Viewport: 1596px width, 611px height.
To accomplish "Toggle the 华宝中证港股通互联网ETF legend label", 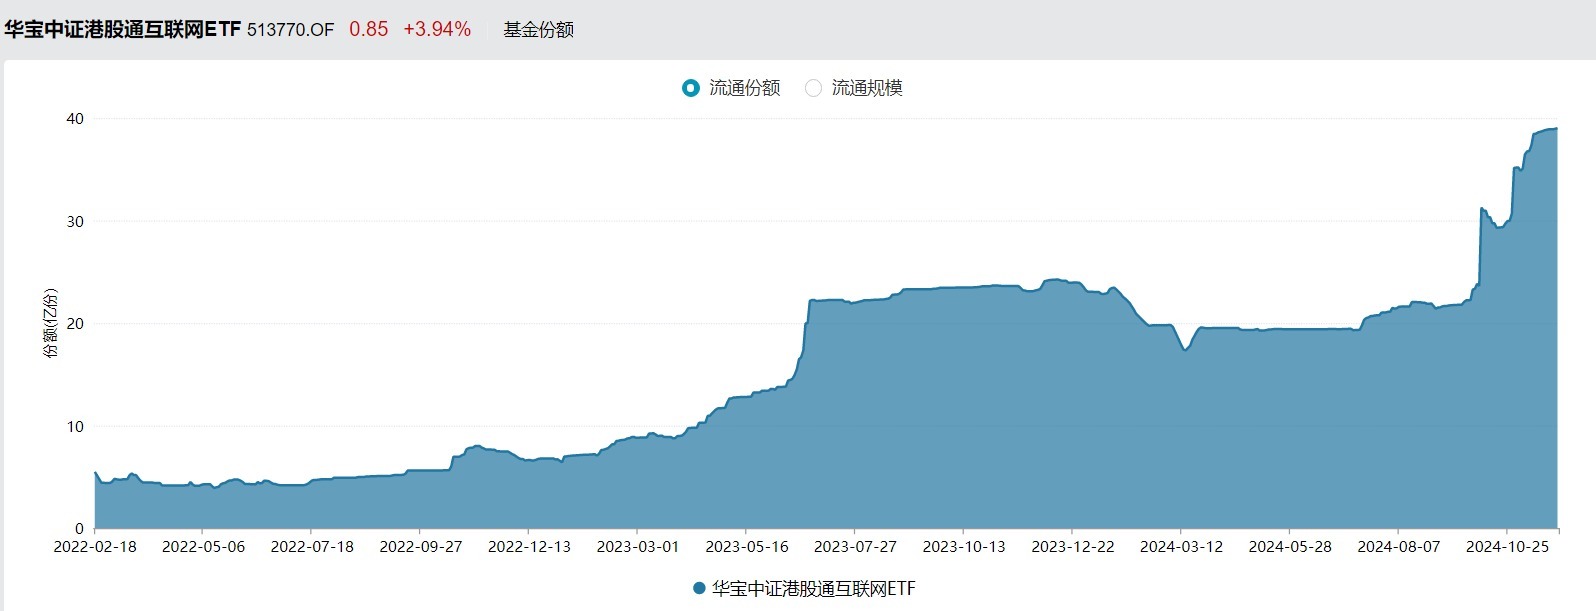I will [x=813, y=588].
